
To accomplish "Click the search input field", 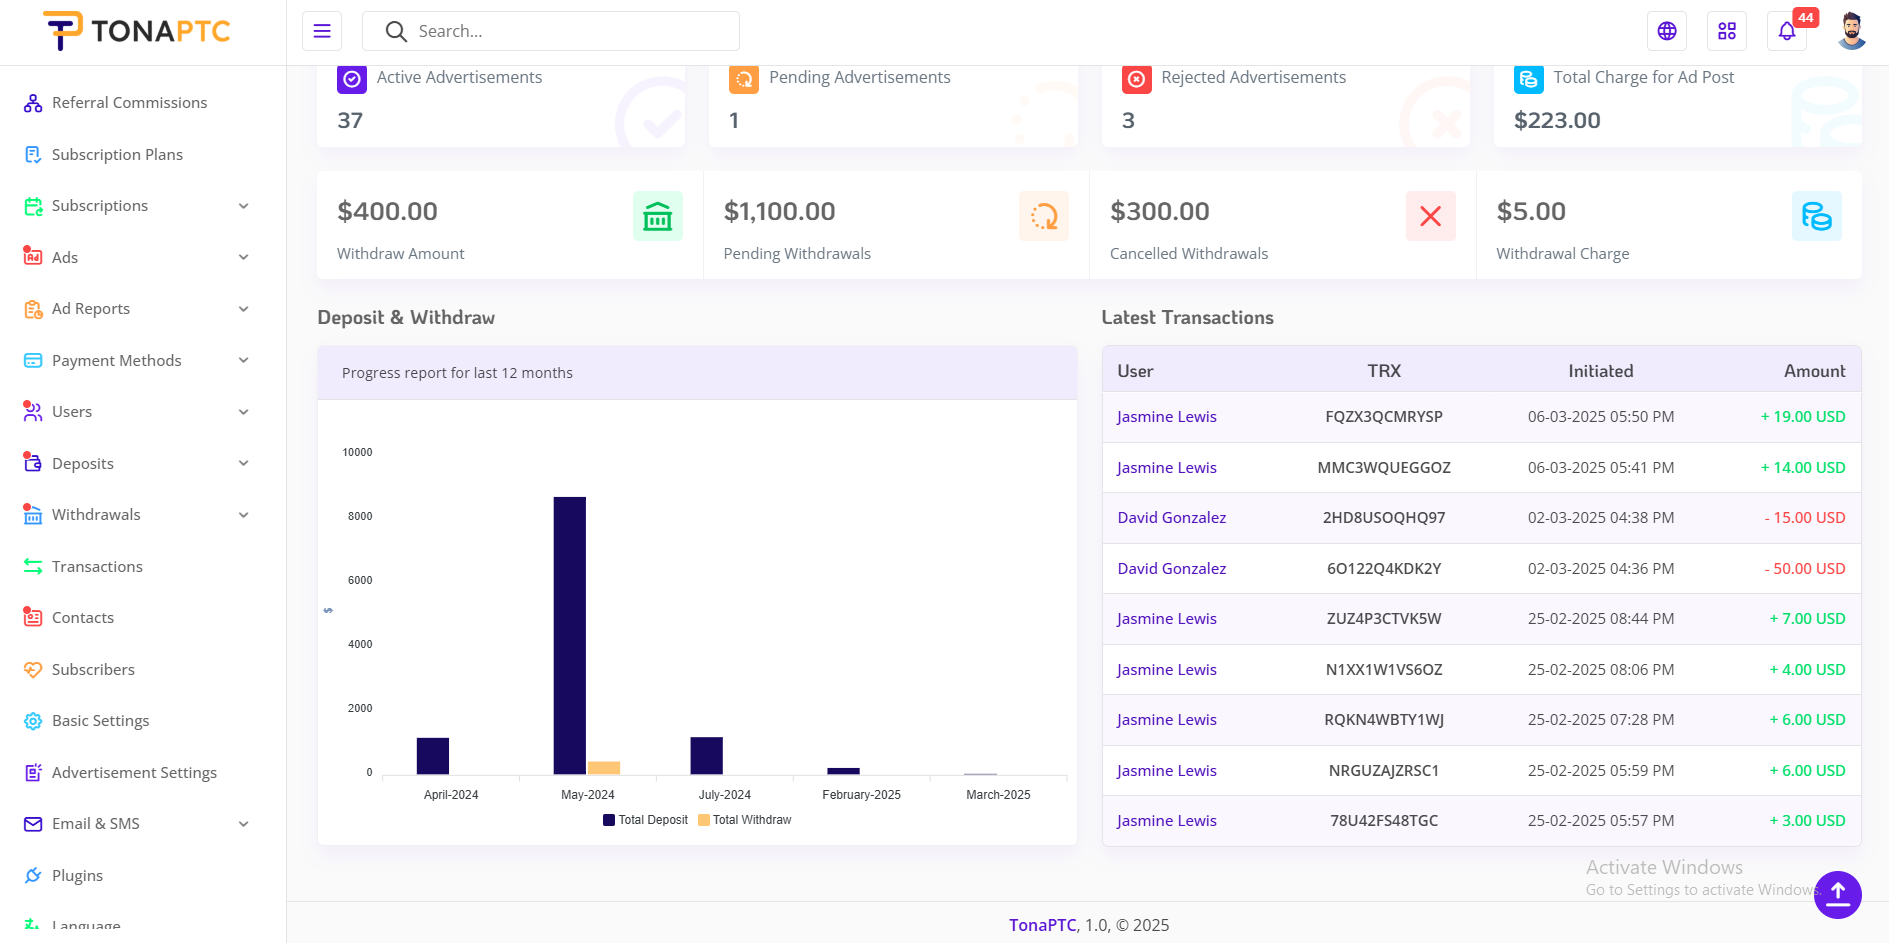I will [551, 31].
